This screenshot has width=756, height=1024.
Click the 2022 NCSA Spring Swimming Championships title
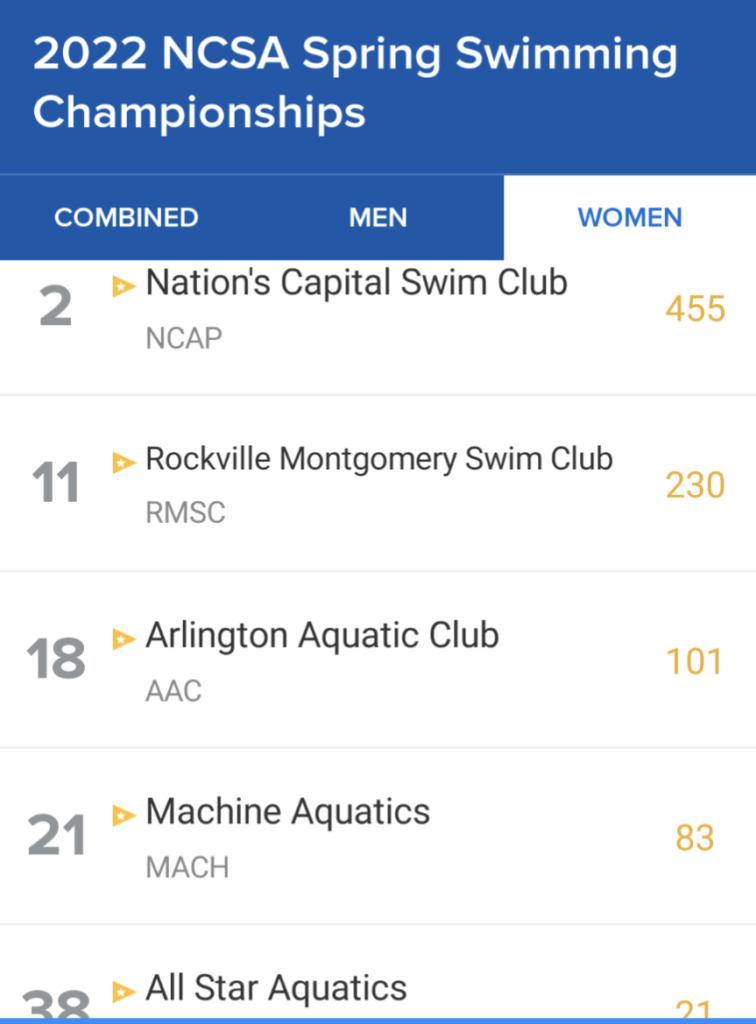pyautogui.click(x=356, y=82)
